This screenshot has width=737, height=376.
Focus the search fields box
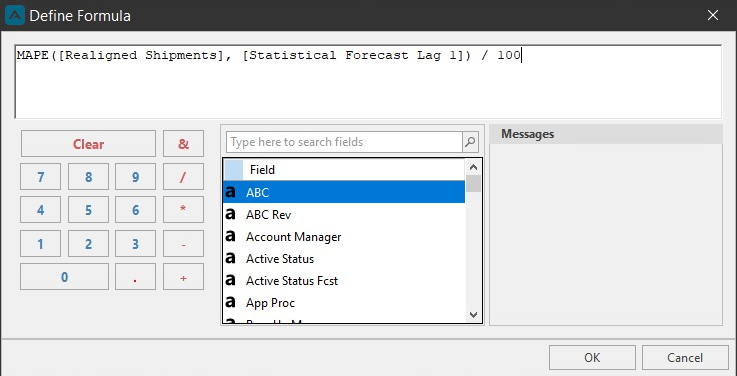pyautogui.click(x=345, y=142)
